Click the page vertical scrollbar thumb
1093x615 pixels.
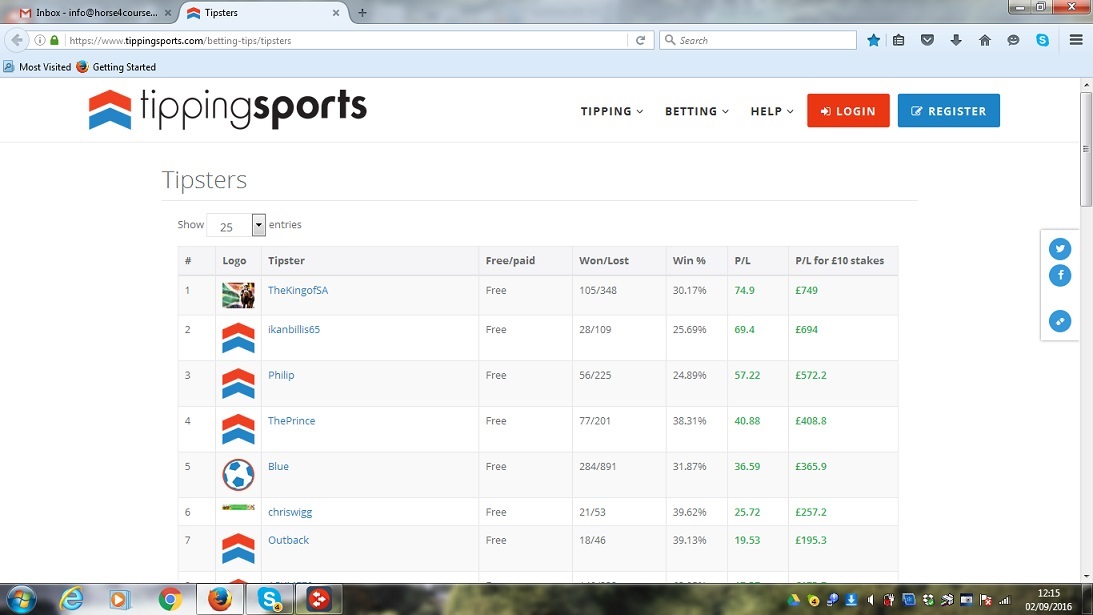(1085, 149)
